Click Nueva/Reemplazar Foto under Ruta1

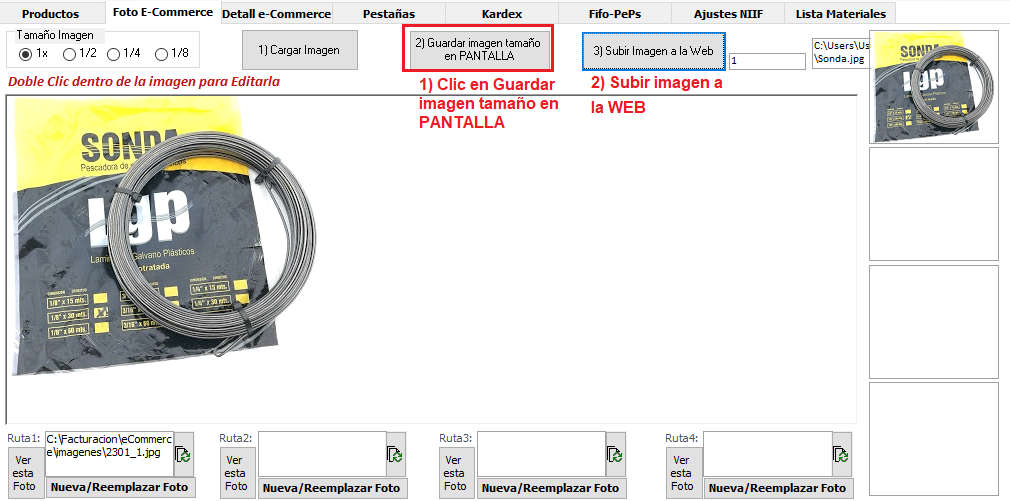(120, 487)
